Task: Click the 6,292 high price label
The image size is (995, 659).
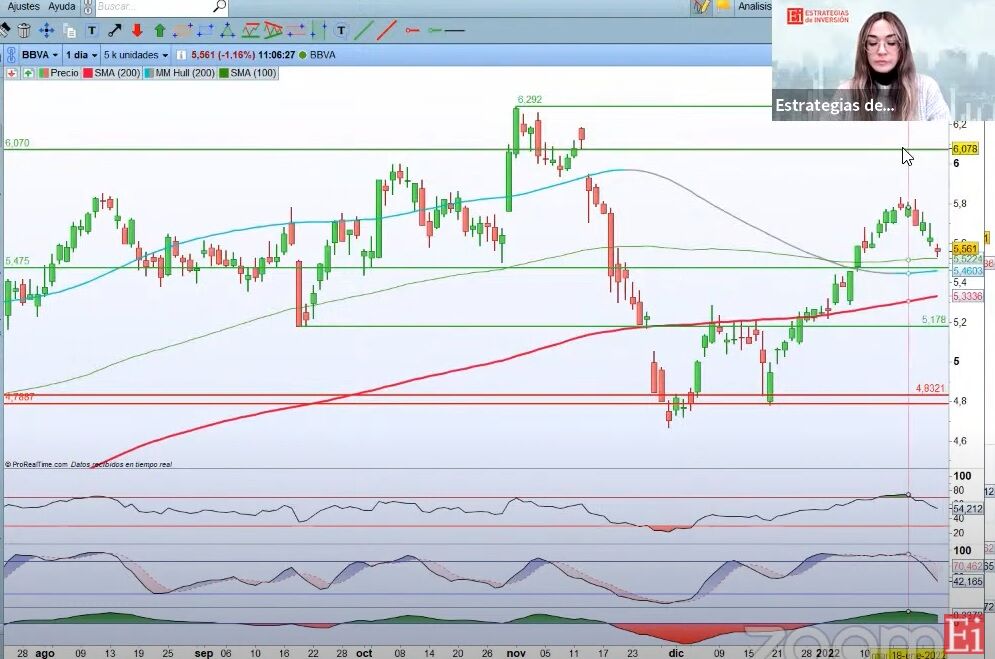Action: pyautogui.click(x=529, y=100)
